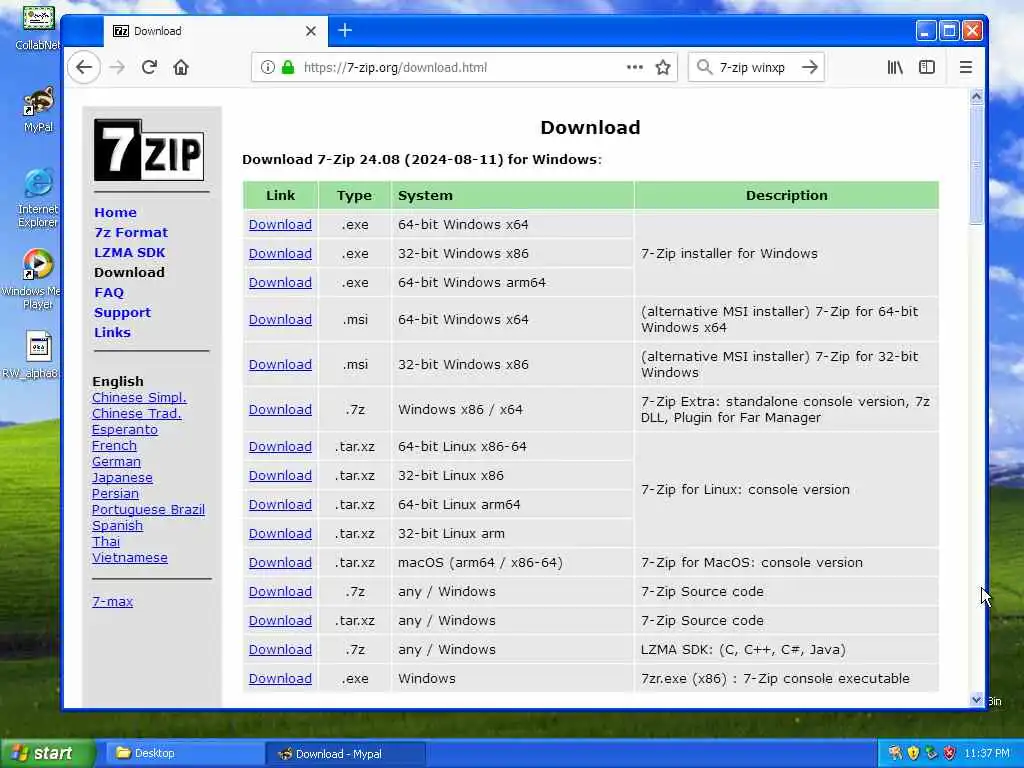Download 64-bit Windows x64 .msi
Viewport: 1024px width, 768px height.
(x=280, y=319)
